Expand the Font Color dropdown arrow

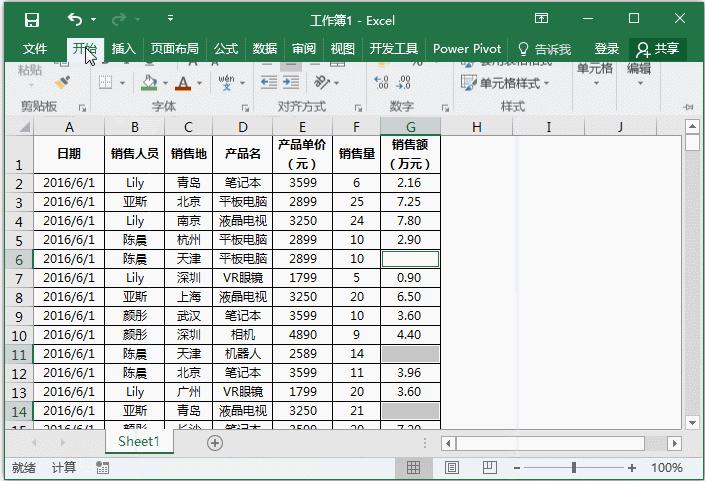click(x=199, y=83)
